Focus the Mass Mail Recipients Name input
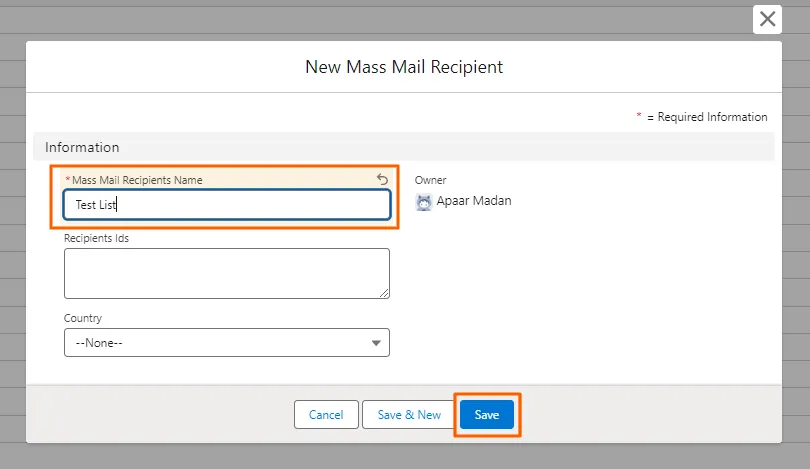The width and height of the screenshot is (810, 469). (x=226, y=205)
